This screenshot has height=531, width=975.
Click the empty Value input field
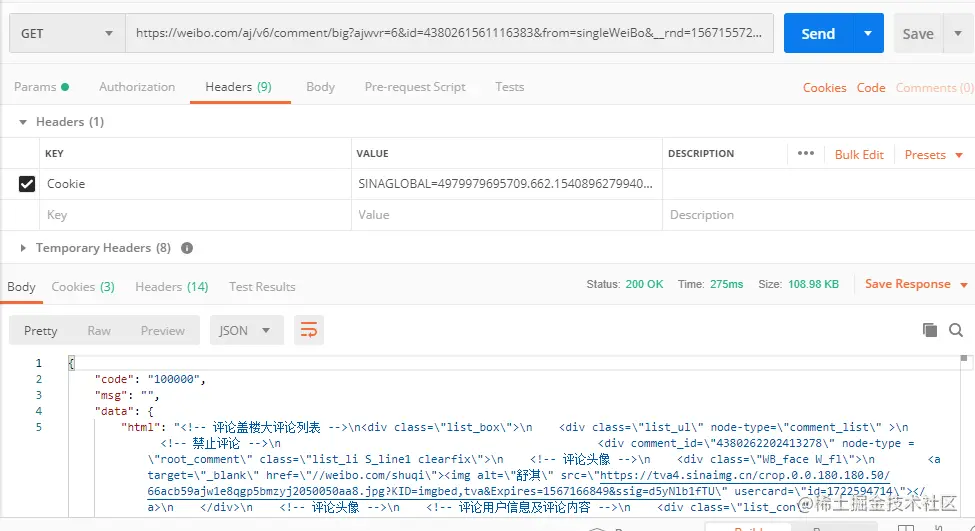(506, 215)
